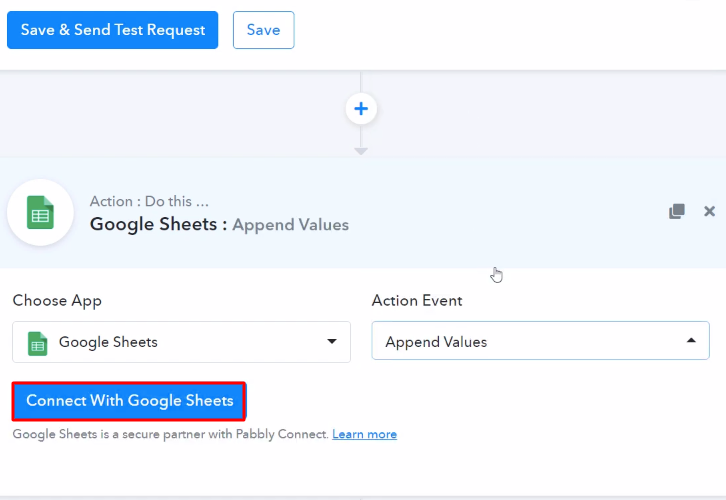Click the Google Sheets action logo
This screenshot has height=500, width=726.
pyautogui.click(x=40, y=212)
